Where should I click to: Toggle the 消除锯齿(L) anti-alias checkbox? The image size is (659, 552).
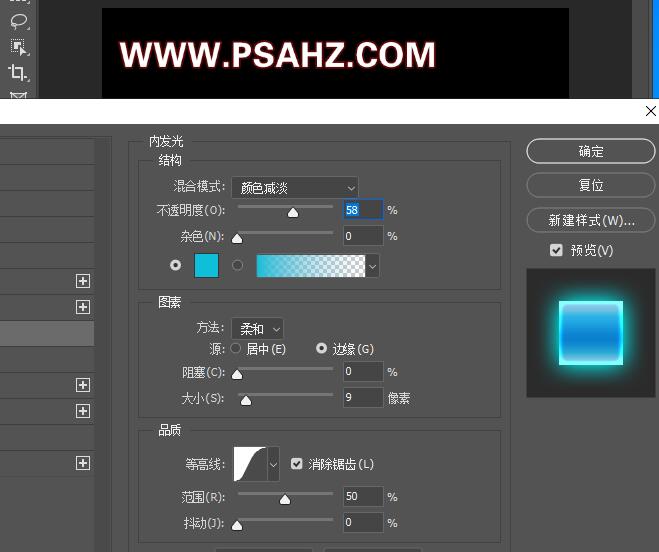(x=297, y=464)
